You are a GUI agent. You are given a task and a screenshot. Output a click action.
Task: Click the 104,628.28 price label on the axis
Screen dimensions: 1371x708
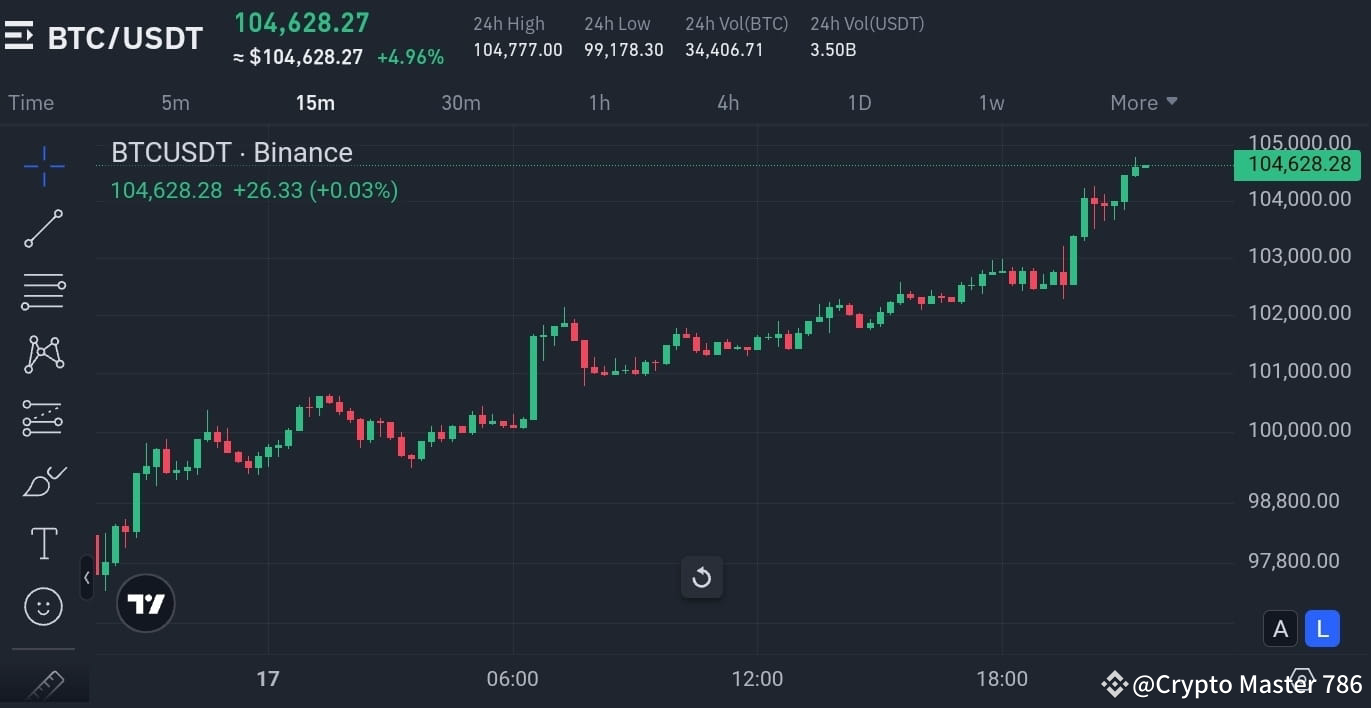(1297, 164)
